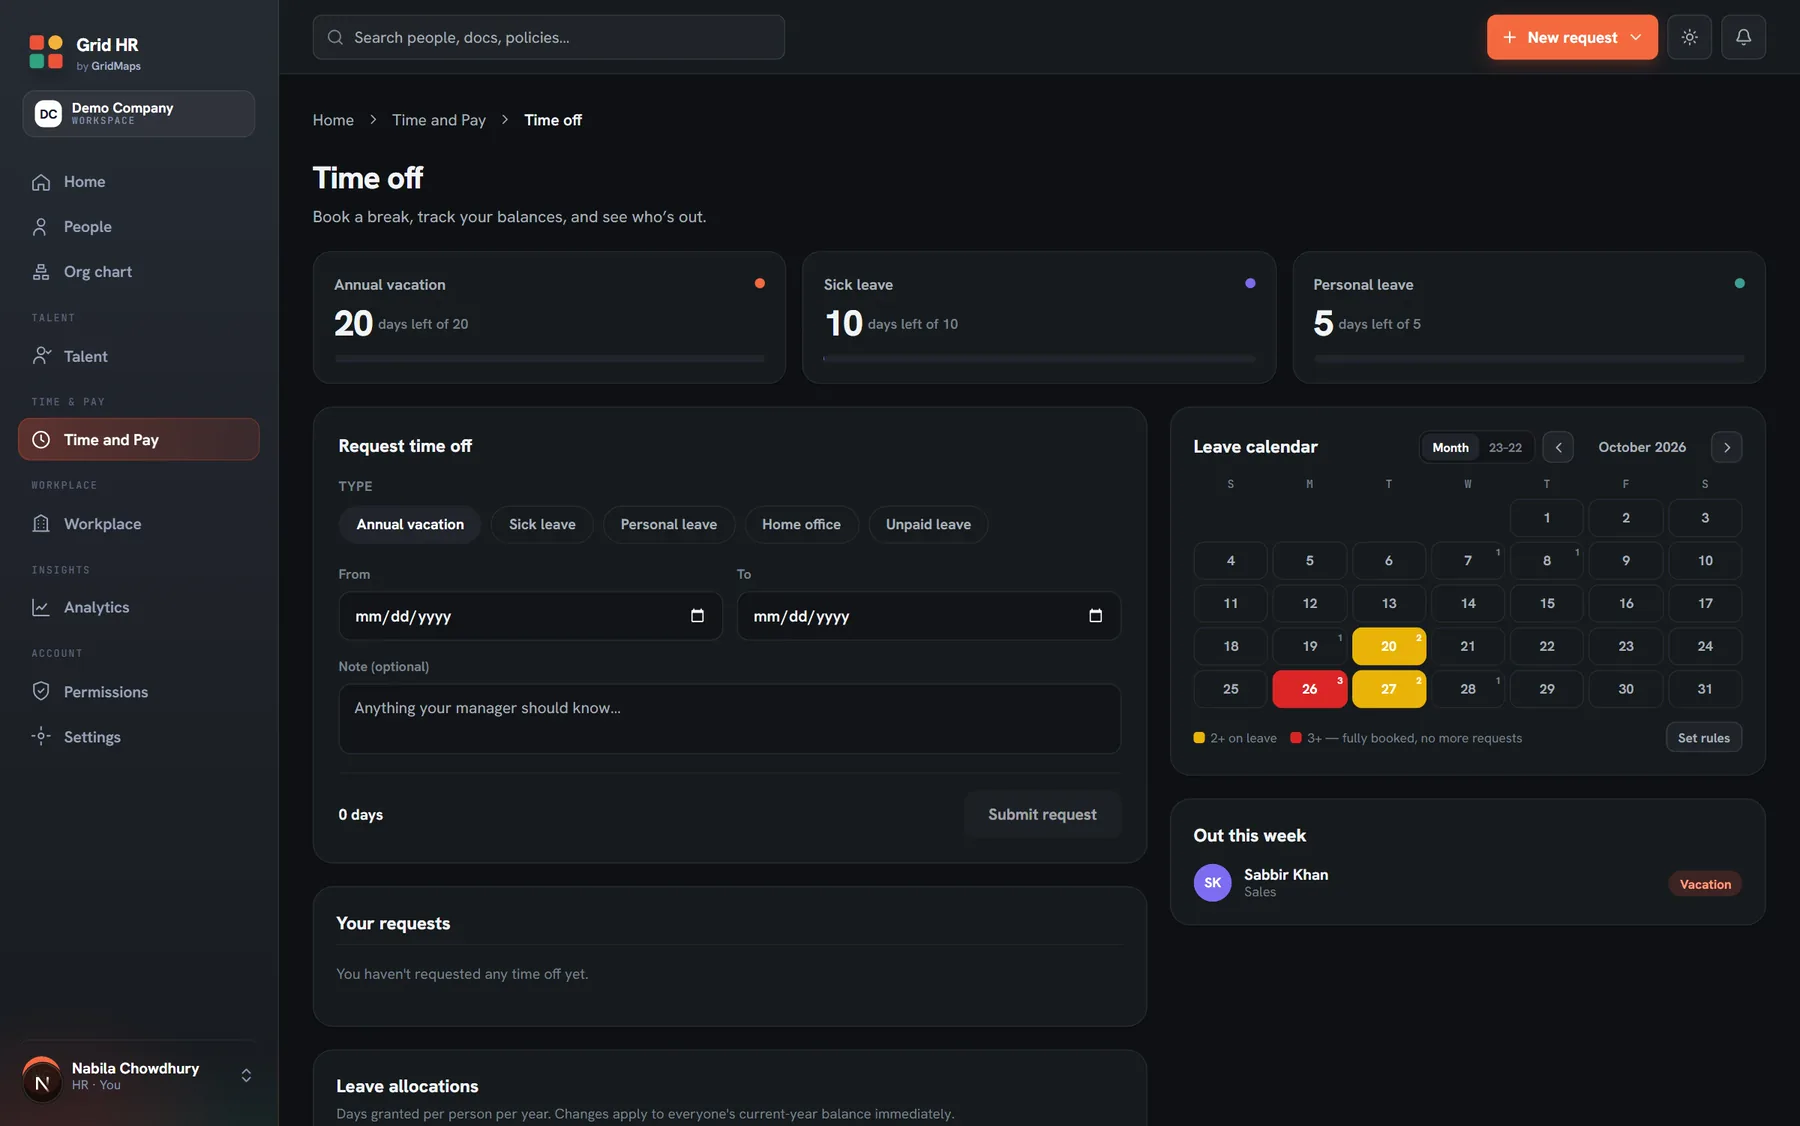Click the search magnifier icon
This screenshot has height=1126, width=1800.
[335, 37]
